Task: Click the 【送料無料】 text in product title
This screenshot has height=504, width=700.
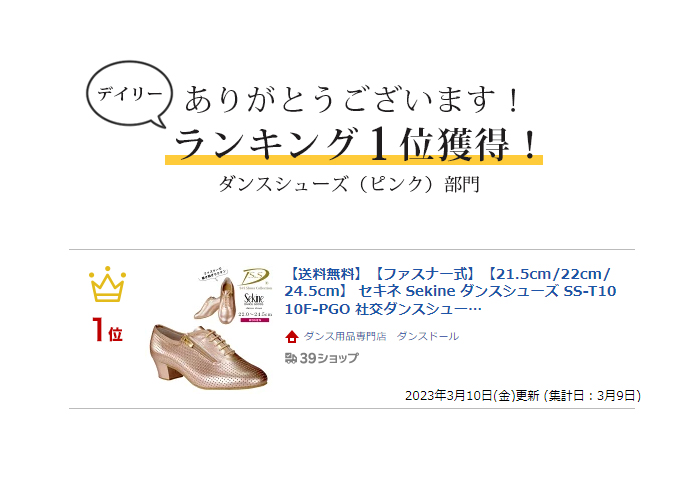Action: pos(325,274)
